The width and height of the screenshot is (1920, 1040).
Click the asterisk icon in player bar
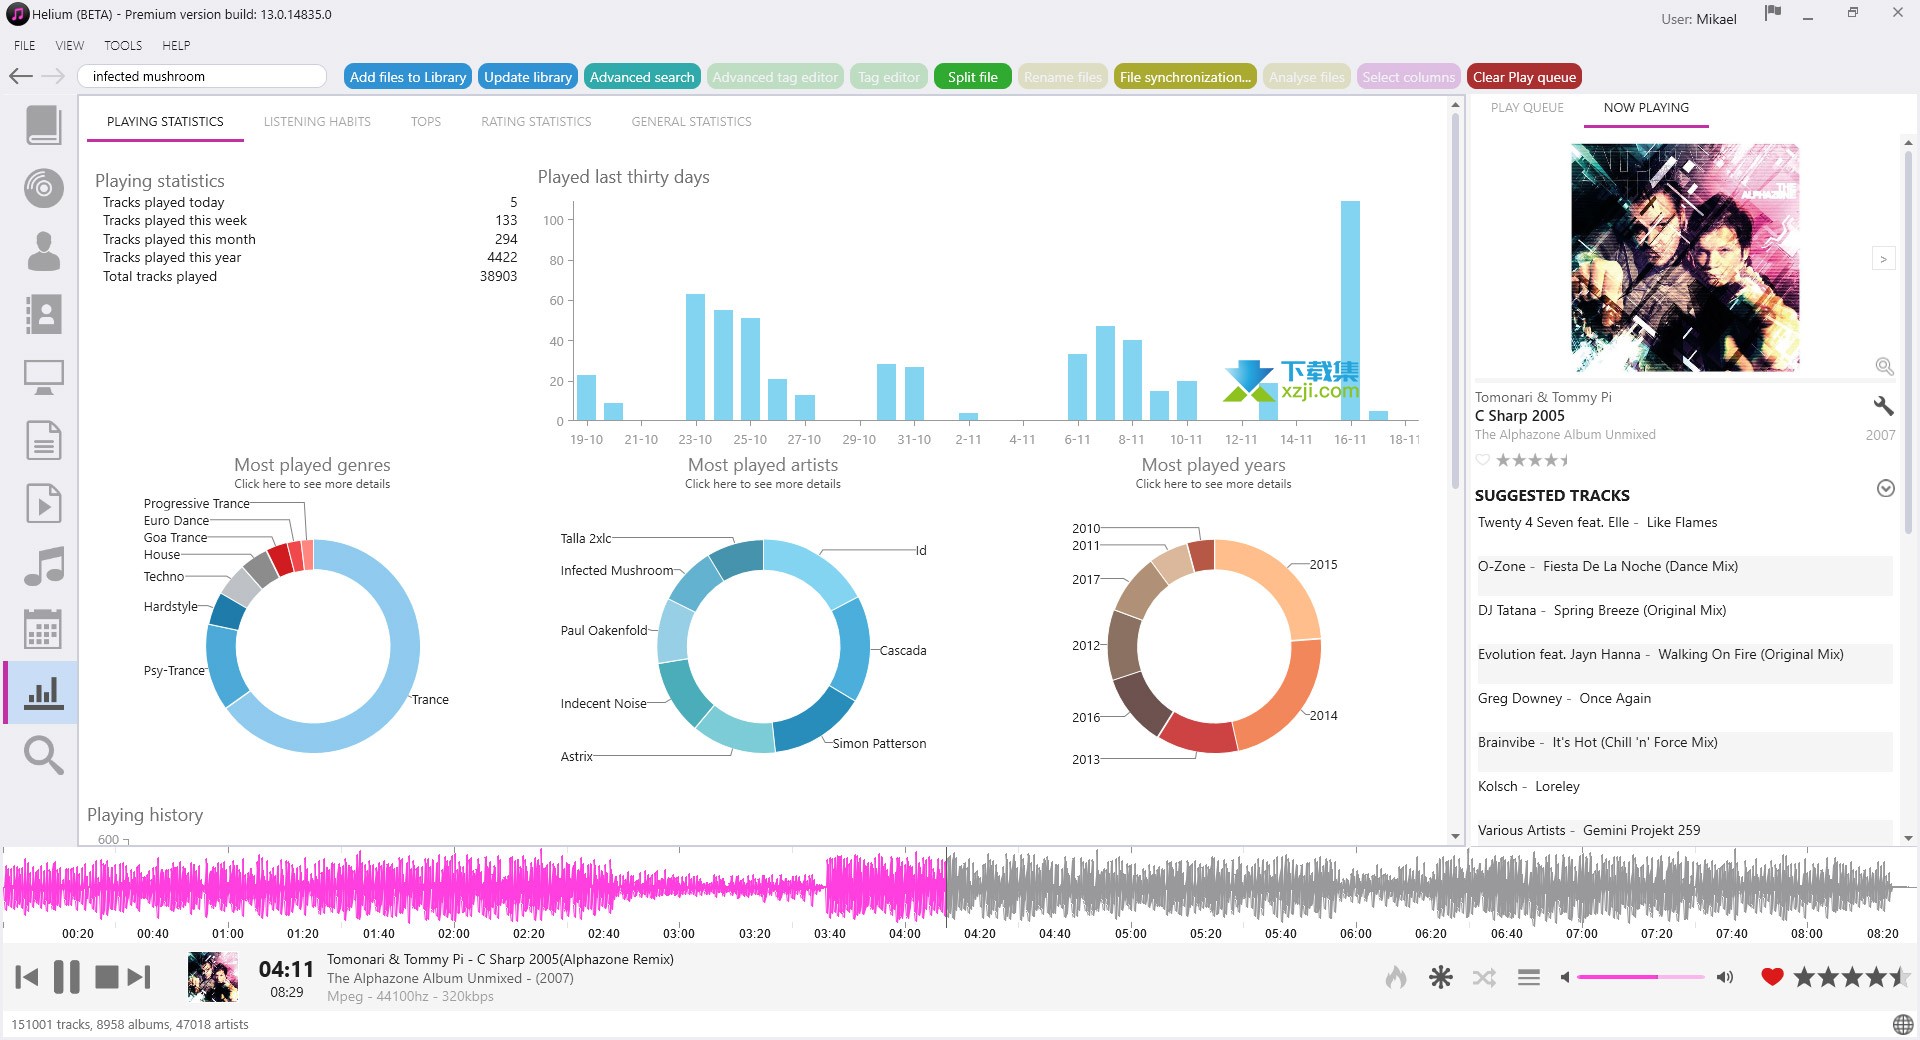click(1440, 977)
